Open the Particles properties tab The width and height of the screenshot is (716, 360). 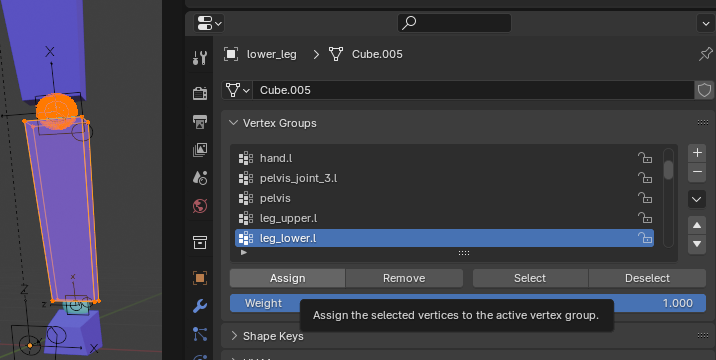coord(200,334)
